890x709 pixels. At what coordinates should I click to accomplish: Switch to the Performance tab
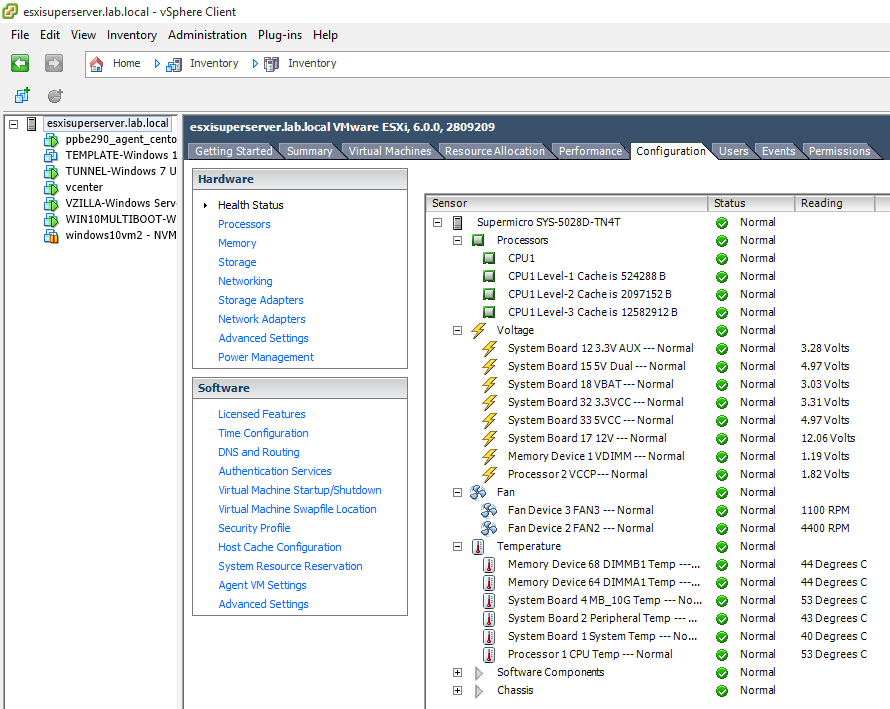590,151
